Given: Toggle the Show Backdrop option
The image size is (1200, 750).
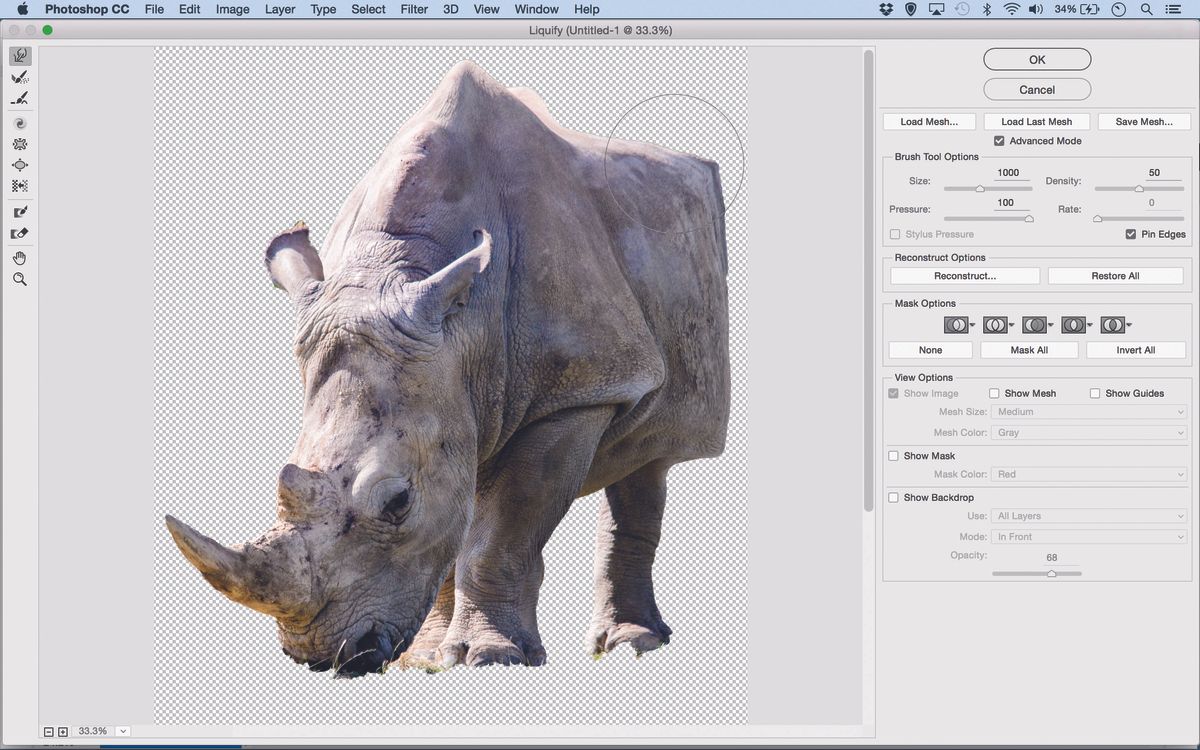Looking at the screenshot, I should point(893,497).
